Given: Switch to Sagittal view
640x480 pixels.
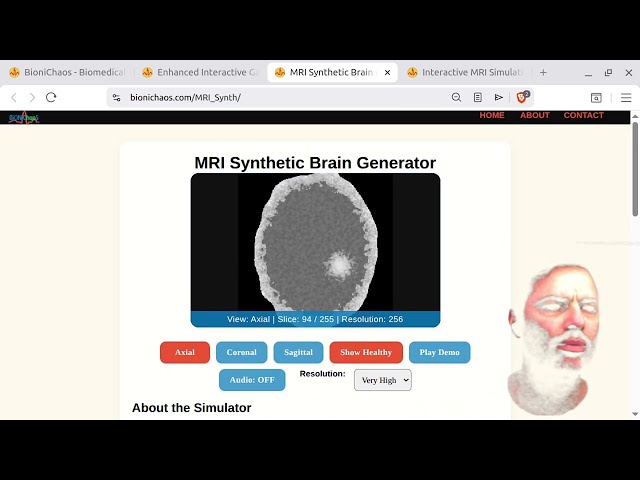Looking at the screenshot, I should click(x=298, y=352).
